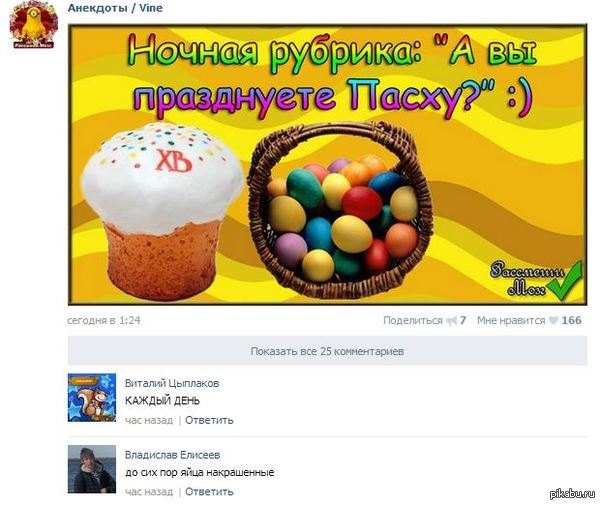Click the Поделиться link
The width and height of the screenshot is (600, 505).
tap(413, 321)
